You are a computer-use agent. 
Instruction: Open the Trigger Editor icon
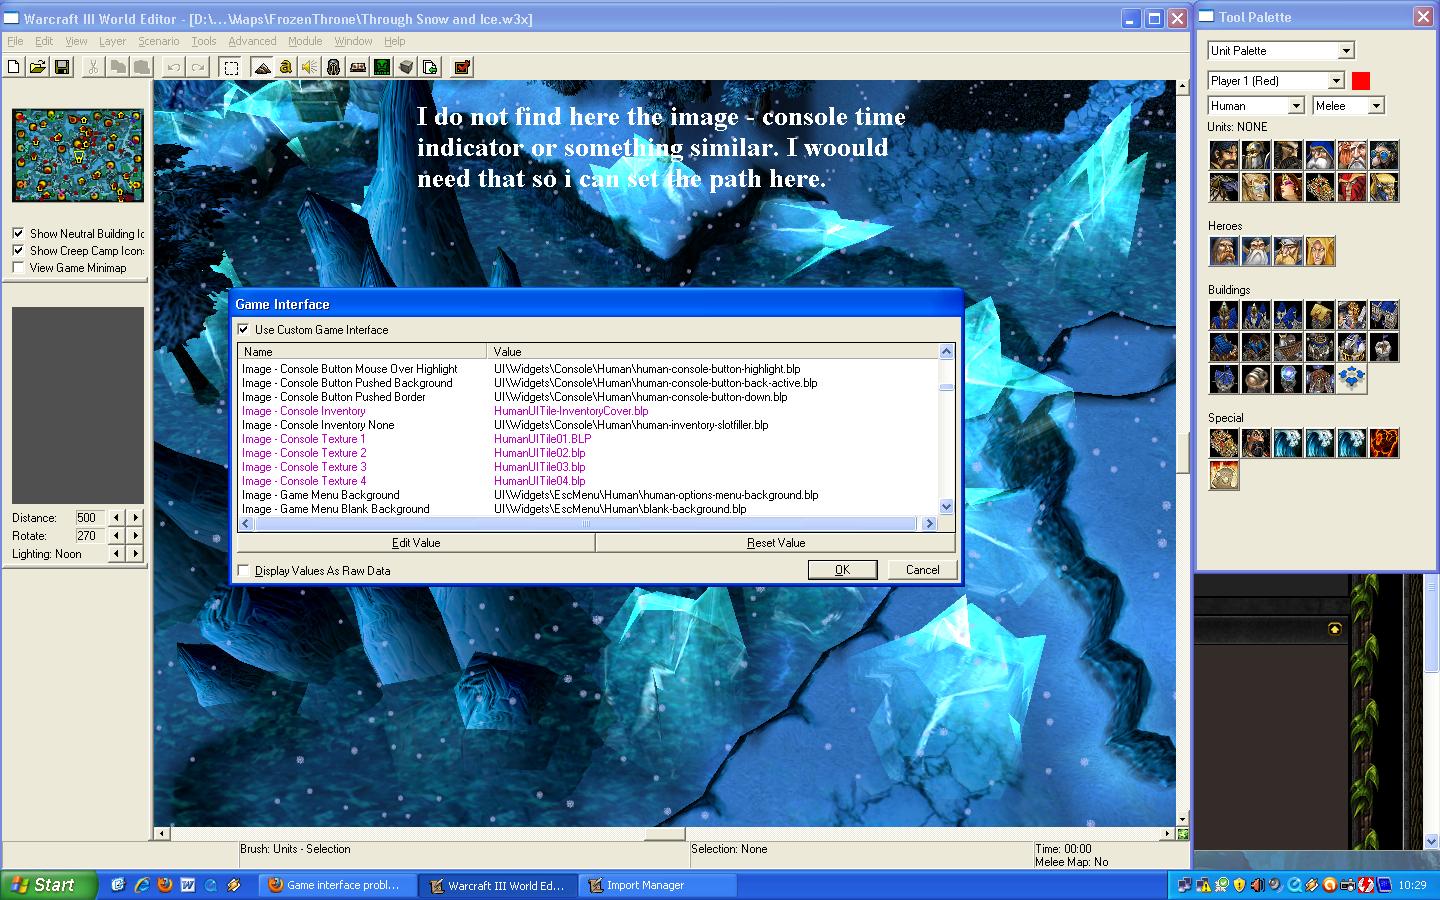286,67
